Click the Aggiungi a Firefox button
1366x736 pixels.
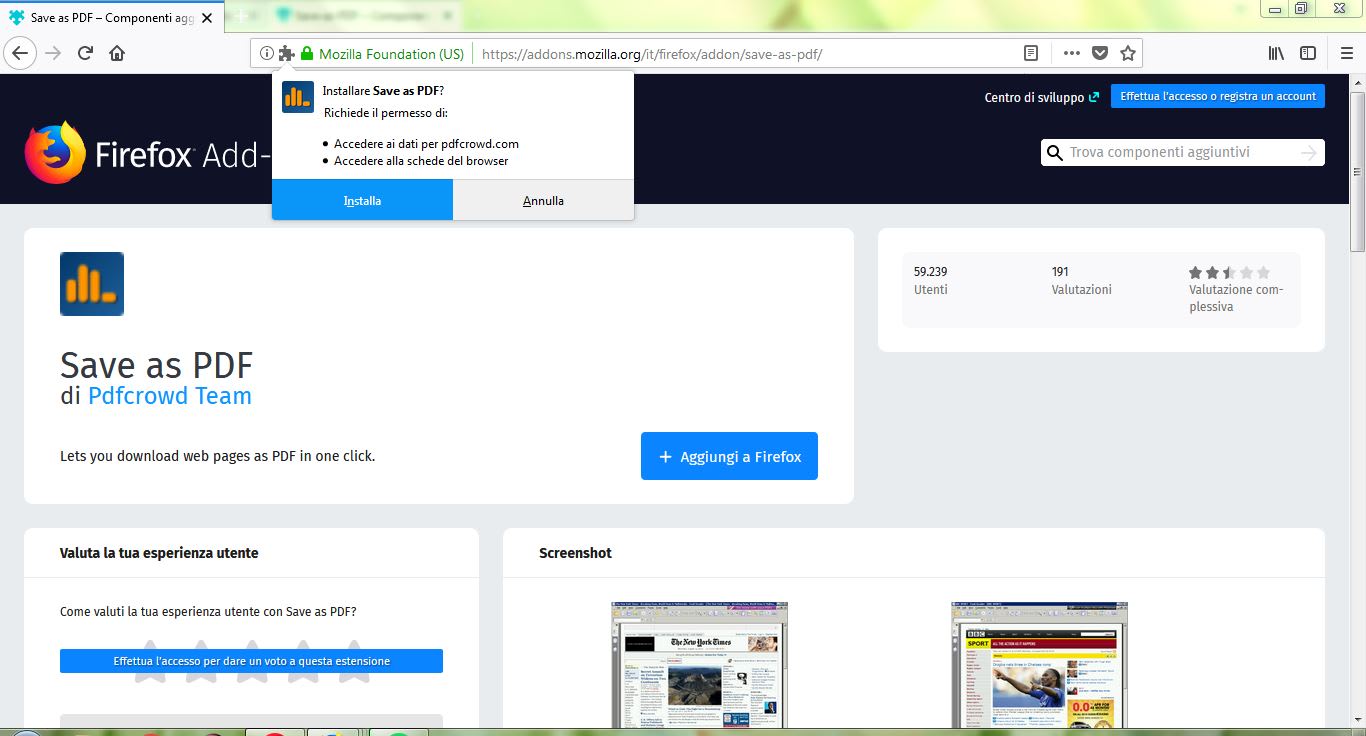729,456
